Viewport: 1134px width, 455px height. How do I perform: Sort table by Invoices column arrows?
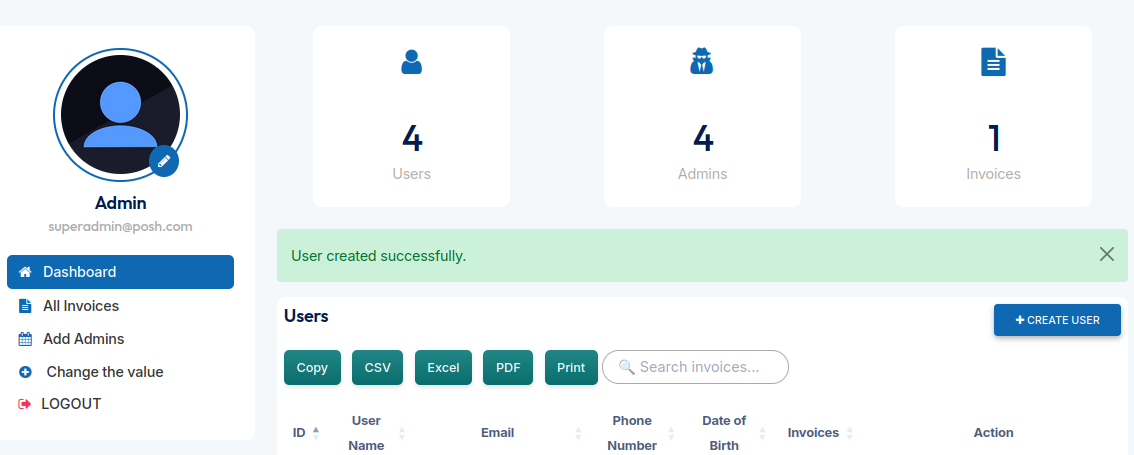[x=849, y=433]
